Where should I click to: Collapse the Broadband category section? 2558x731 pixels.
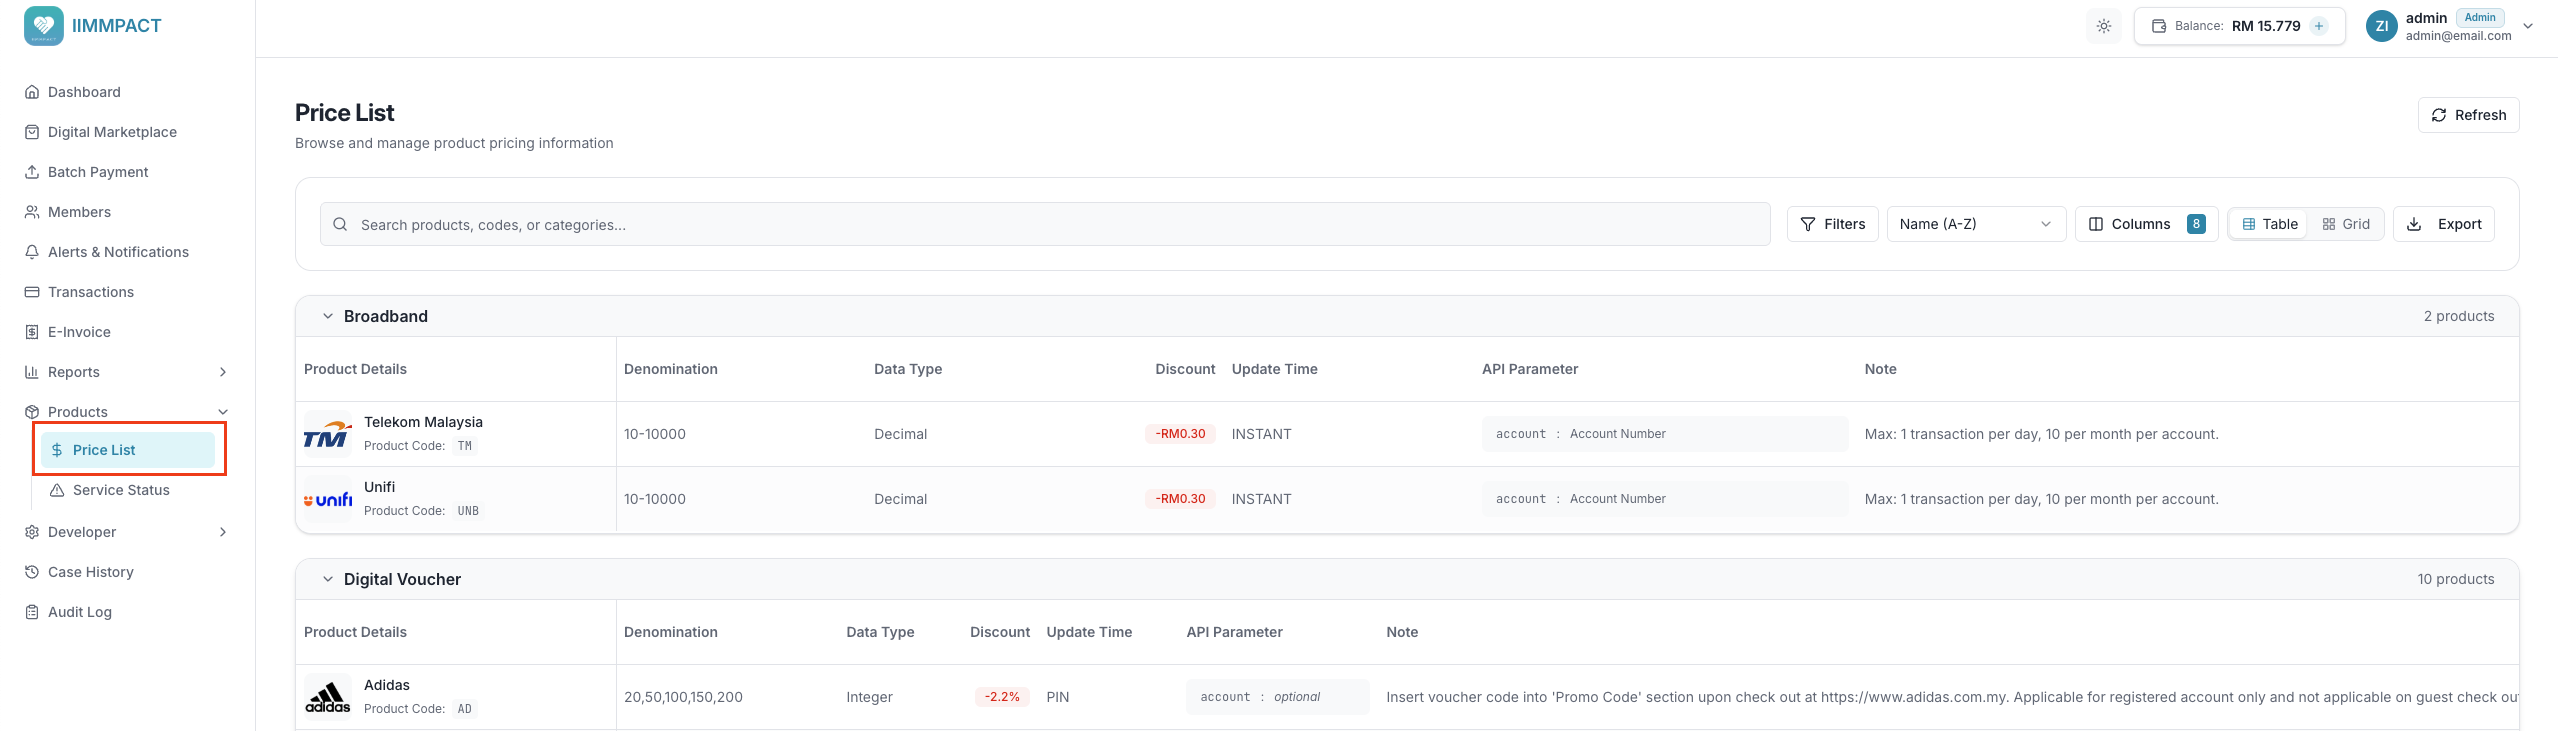coord(327,316)
